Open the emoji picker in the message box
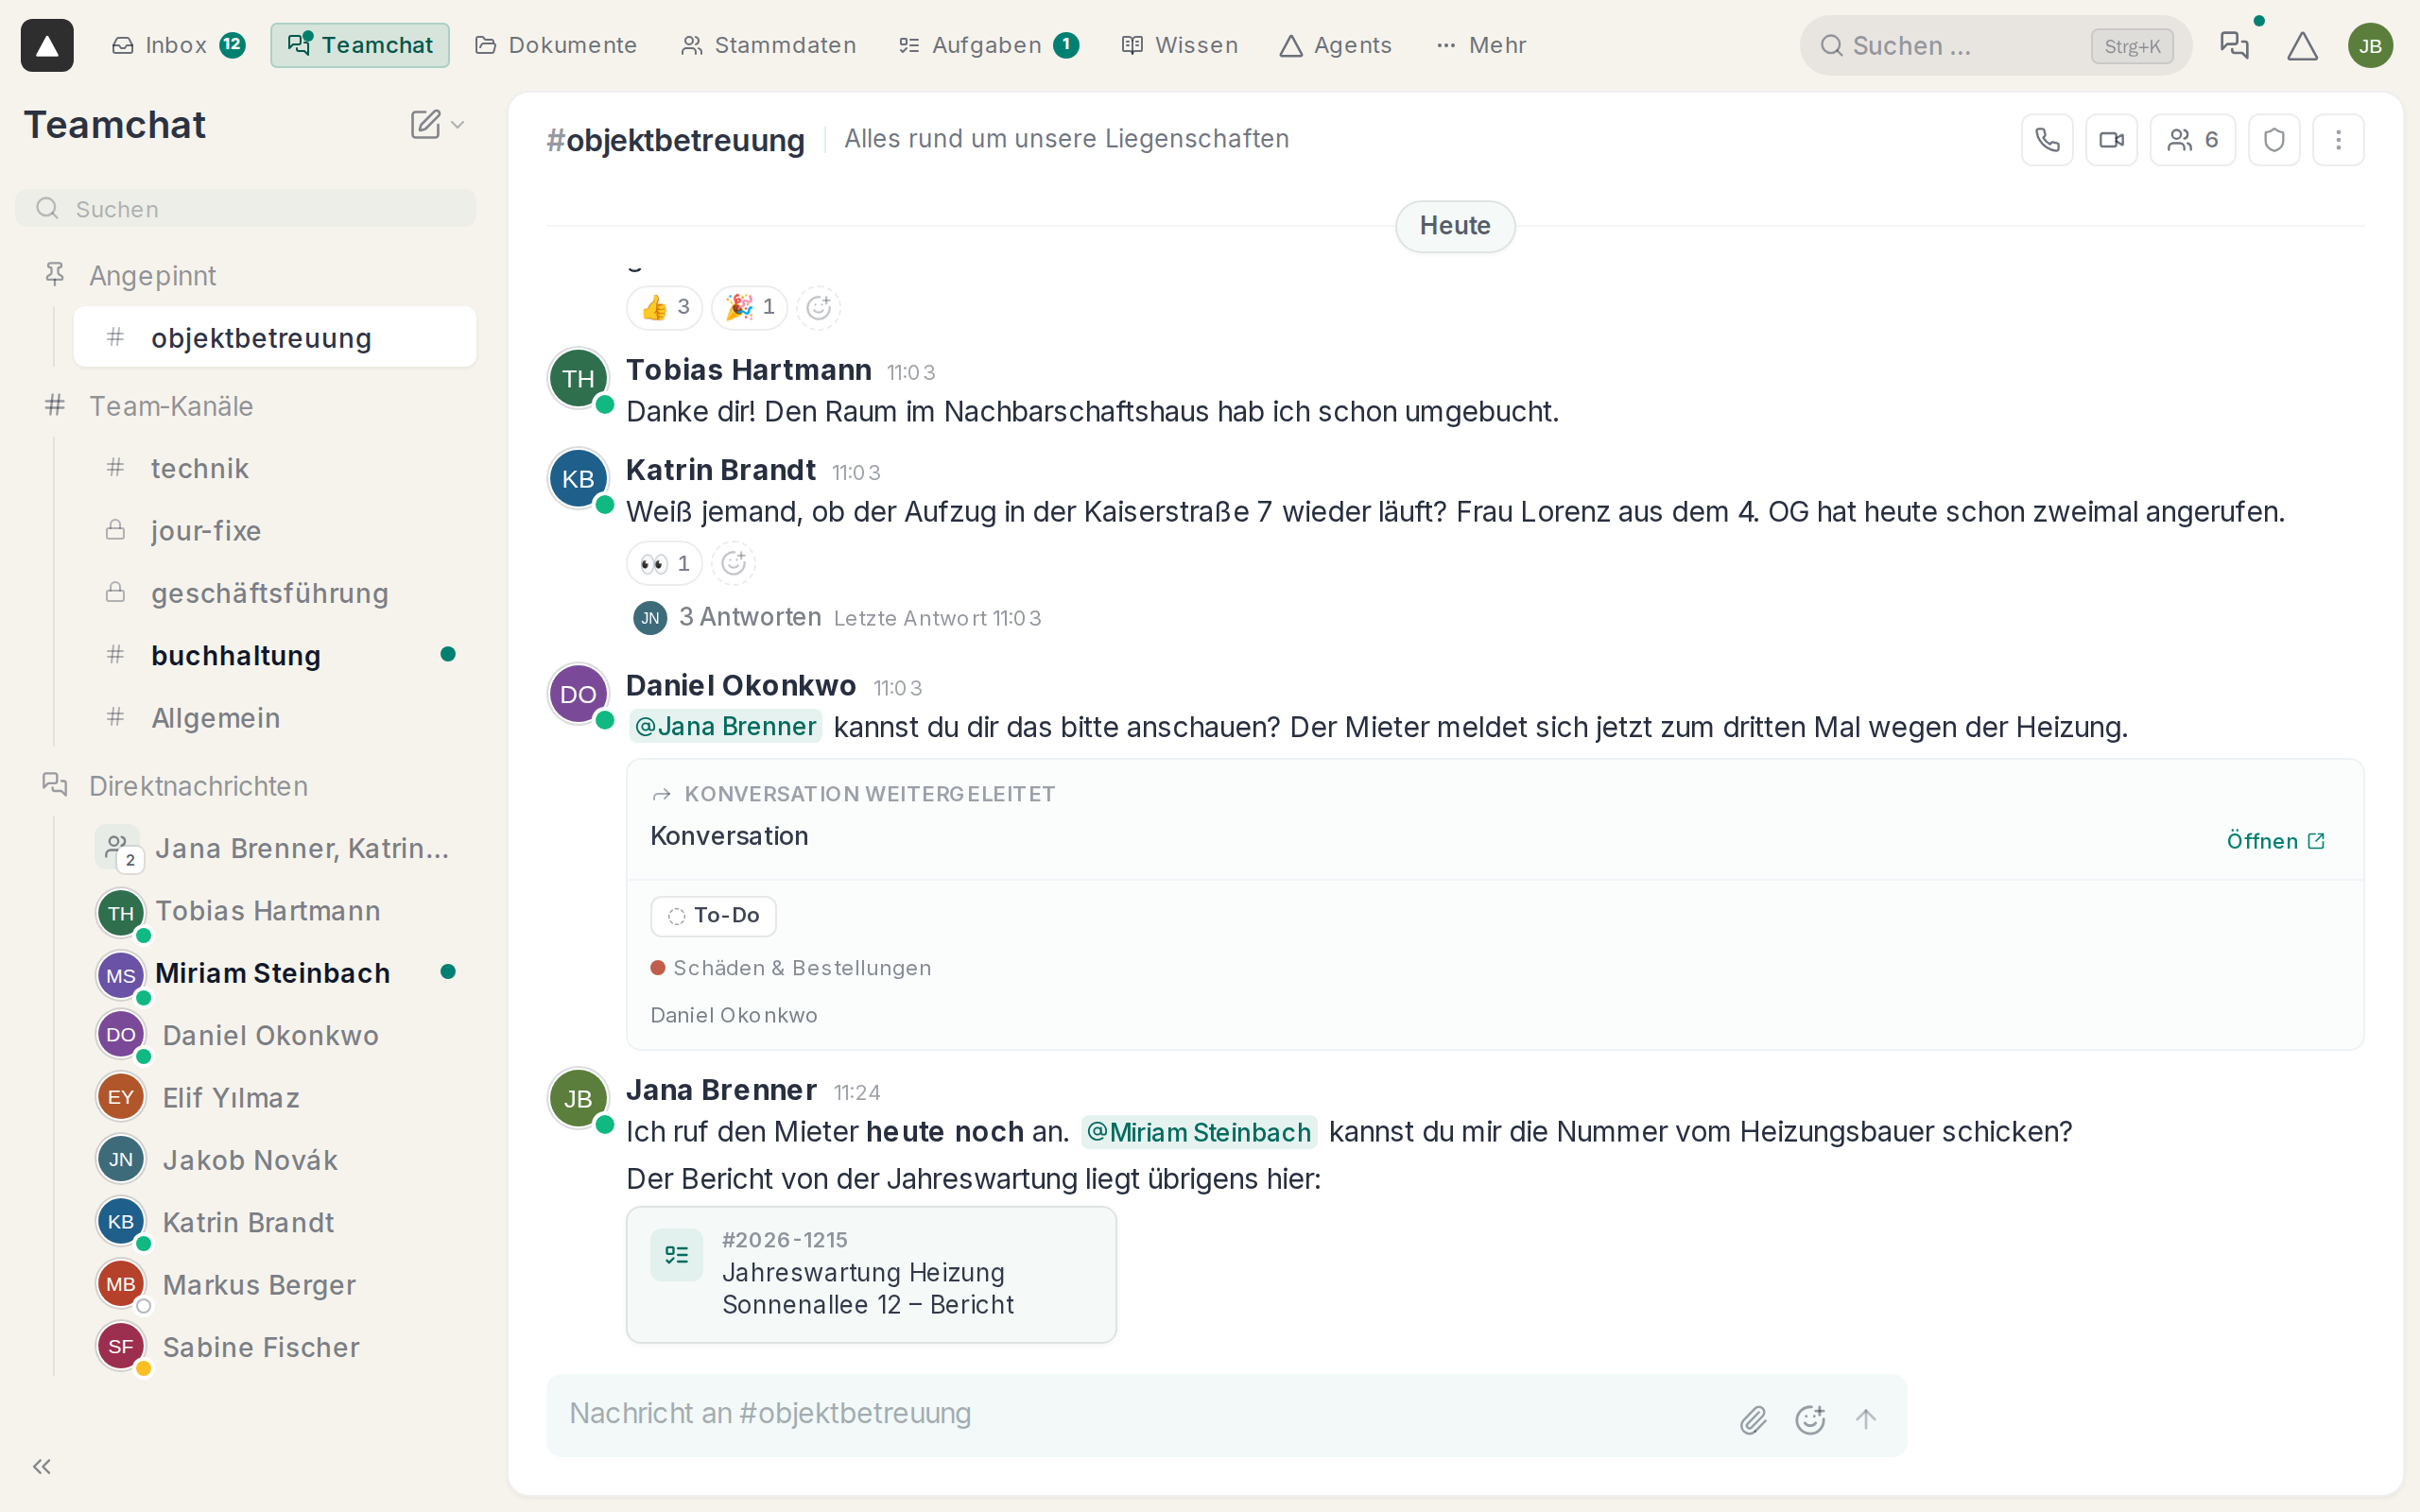 point(1810,1419)
